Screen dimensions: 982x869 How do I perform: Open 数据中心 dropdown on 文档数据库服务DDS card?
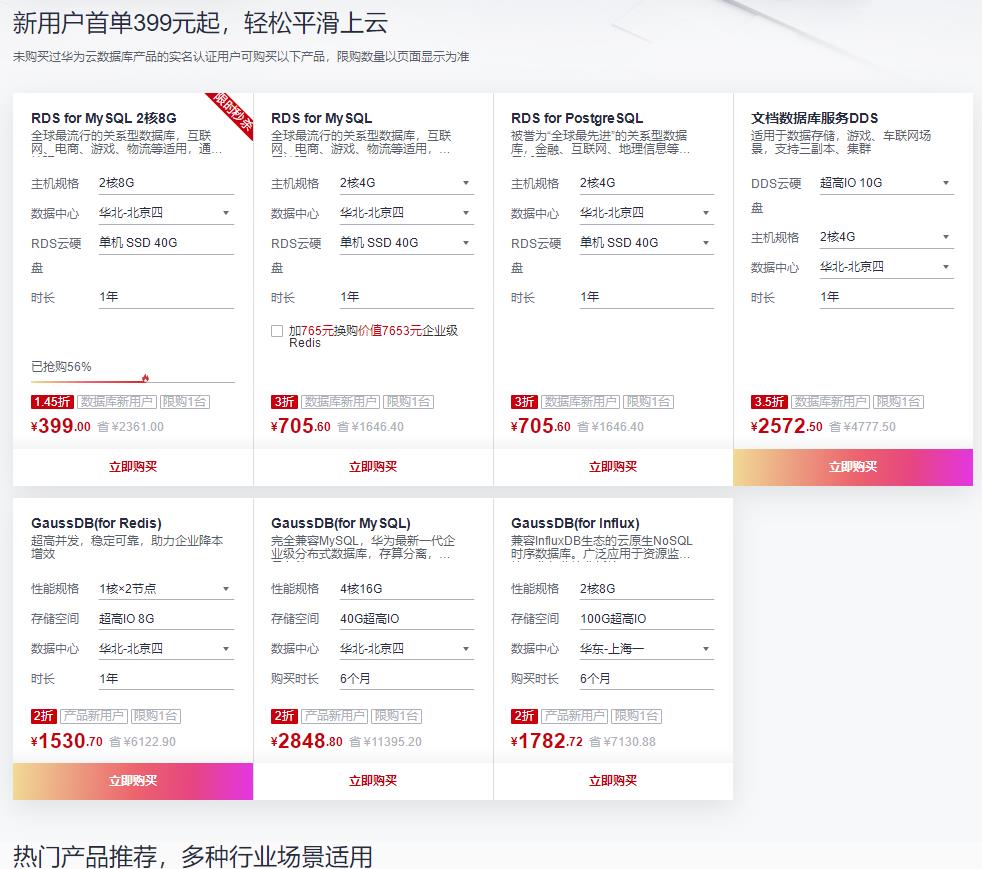[886, 267]
